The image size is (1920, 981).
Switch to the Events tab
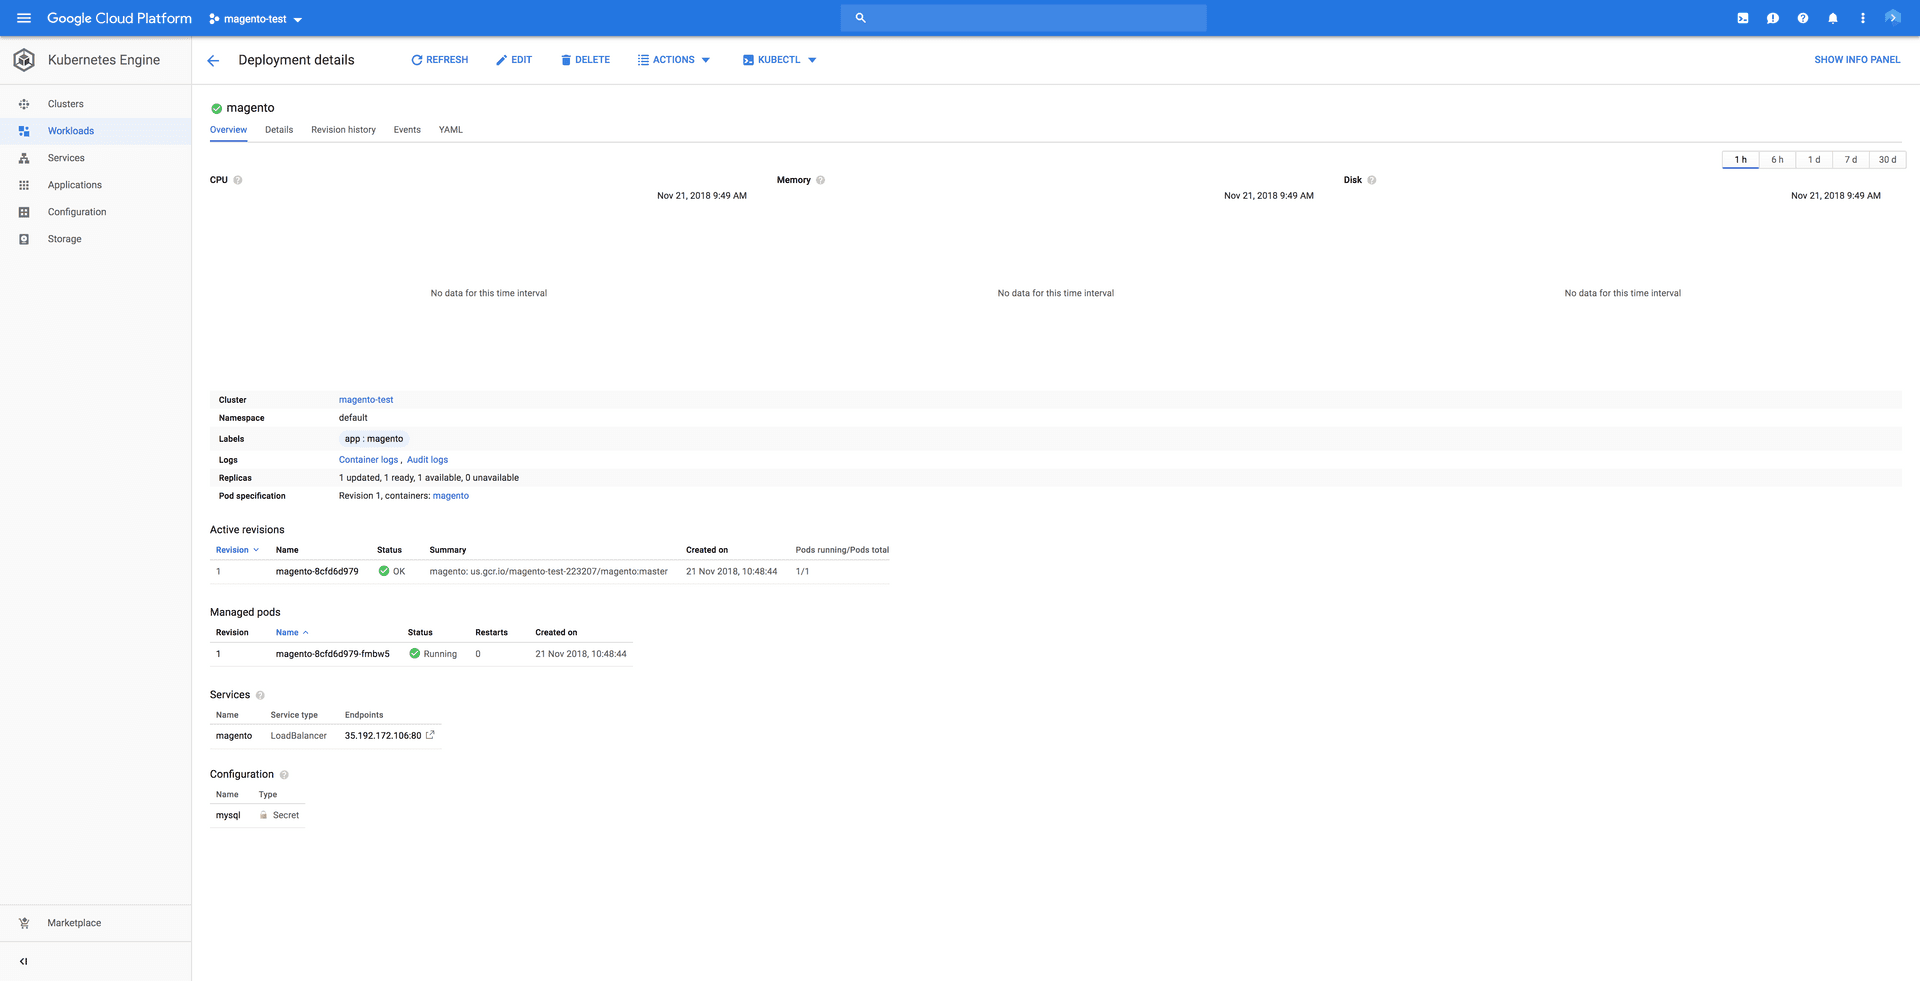pos(407,130)
